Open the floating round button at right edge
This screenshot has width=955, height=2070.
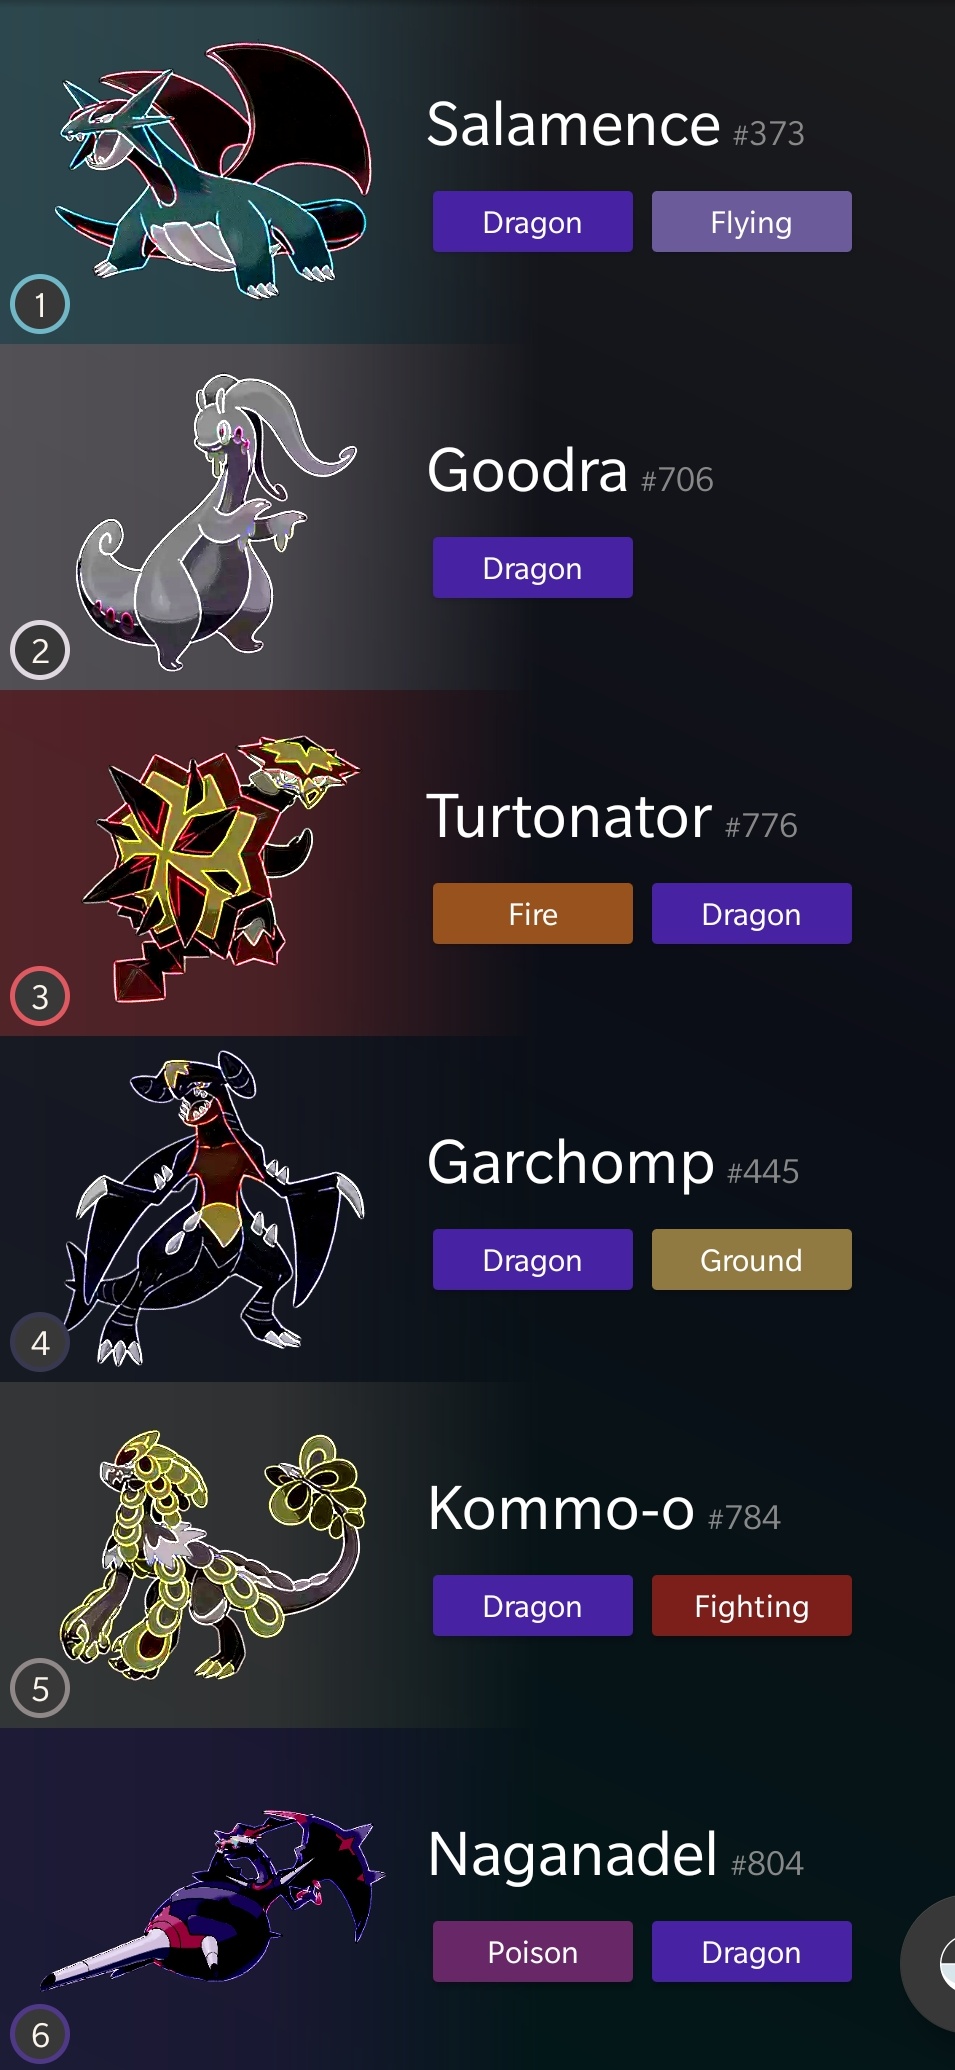929,1963
